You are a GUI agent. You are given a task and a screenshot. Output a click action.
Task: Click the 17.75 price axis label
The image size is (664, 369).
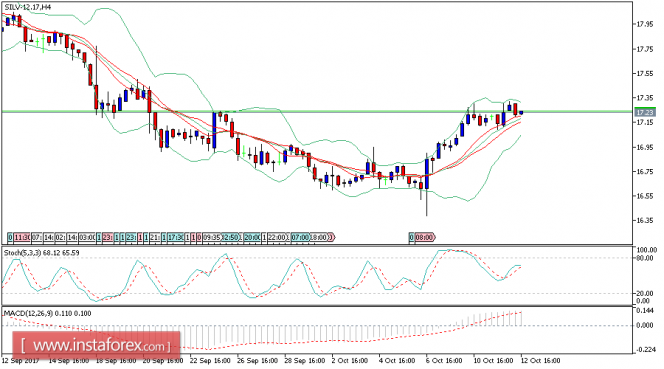pos(645,49)
